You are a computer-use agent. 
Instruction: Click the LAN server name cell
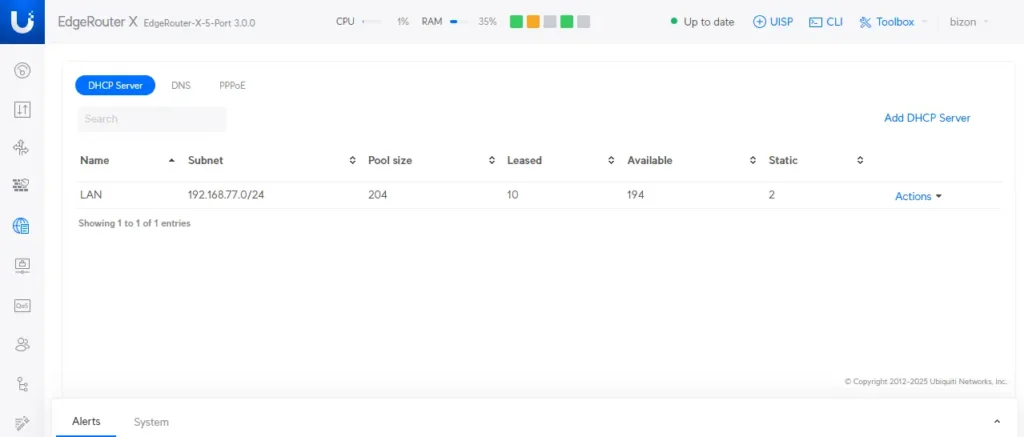pyautogui.click(x=91, y=195)
